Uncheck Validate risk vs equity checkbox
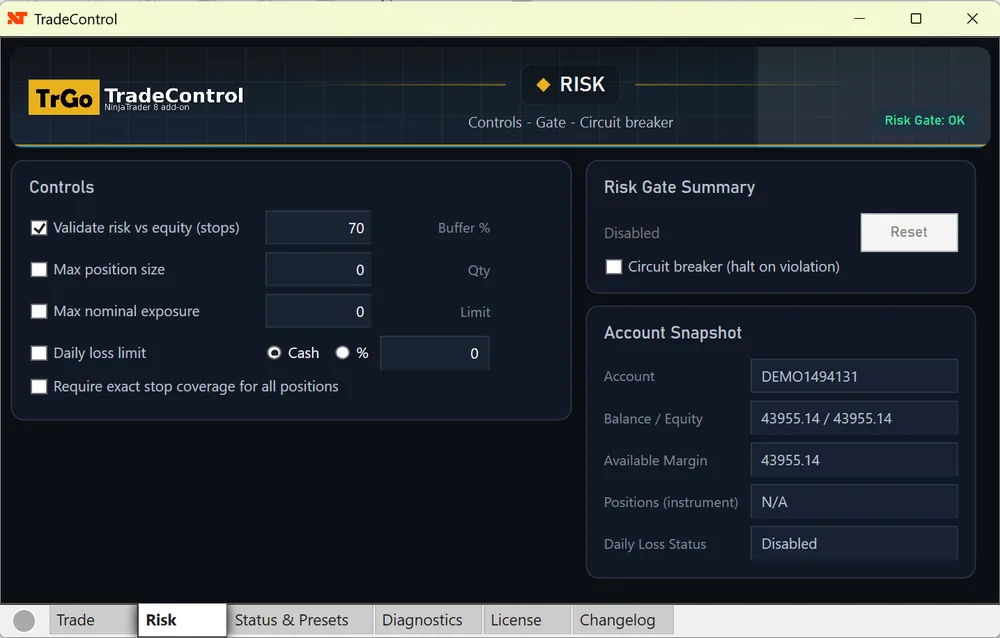 (39, 228)
